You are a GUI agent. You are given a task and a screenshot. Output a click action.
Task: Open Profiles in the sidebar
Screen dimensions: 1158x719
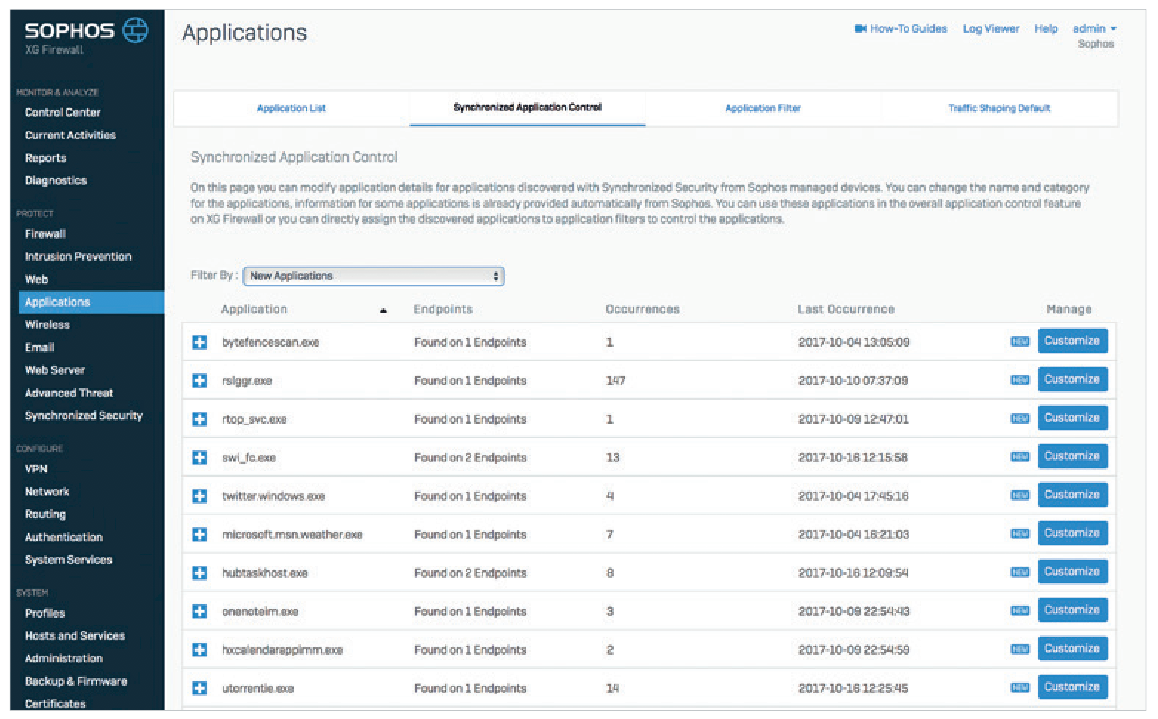(45, 613)
